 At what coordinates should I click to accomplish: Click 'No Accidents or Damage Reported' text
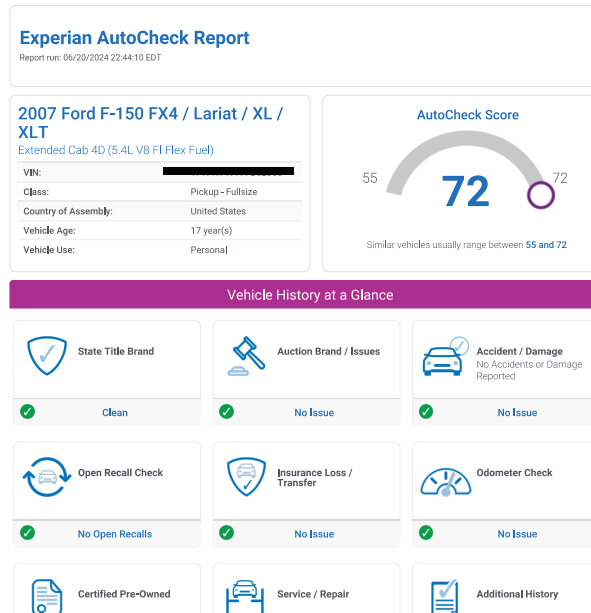click(x=529, y=370)
